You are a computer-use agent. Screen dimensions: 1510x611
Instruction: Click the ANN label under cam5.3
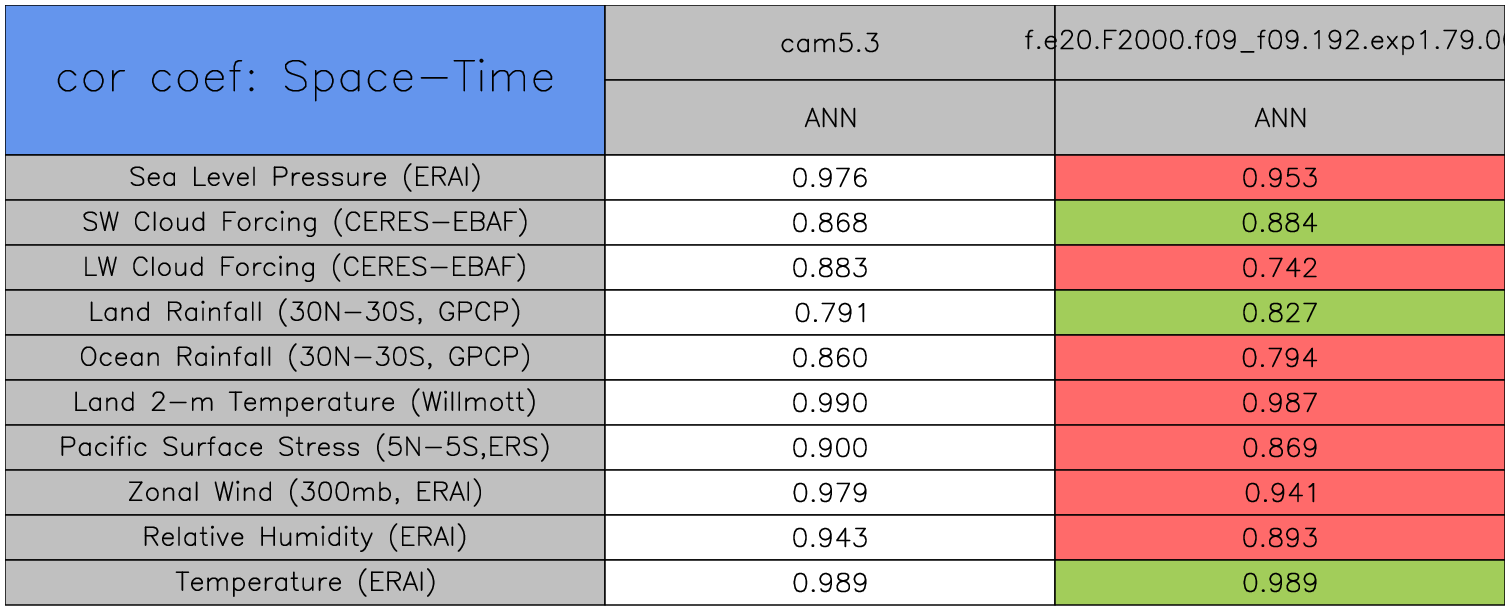pyautogui.click(x=830, y=118)
